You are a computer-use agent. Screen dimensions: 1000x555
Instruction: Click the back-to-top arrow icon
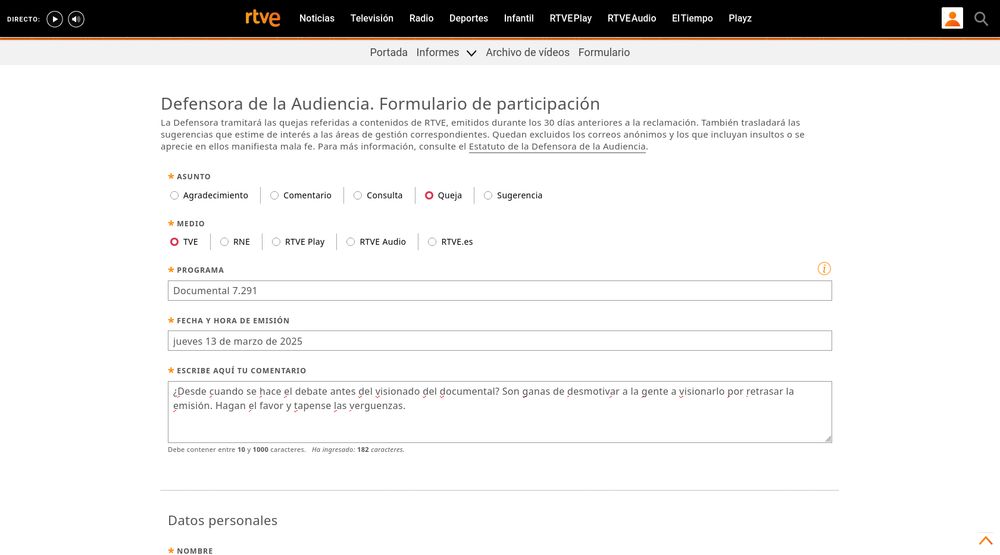tap(985, 540)
